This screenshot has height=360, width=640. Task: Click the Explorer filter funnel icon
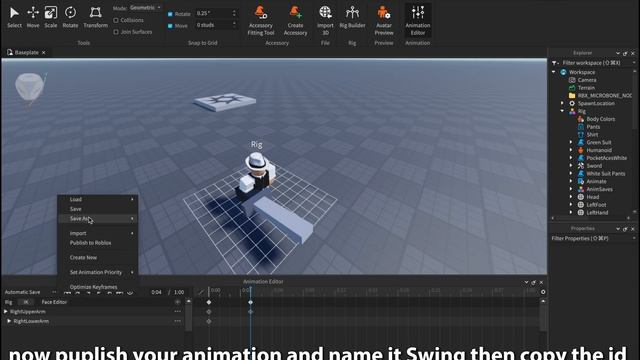click(555, 63)
